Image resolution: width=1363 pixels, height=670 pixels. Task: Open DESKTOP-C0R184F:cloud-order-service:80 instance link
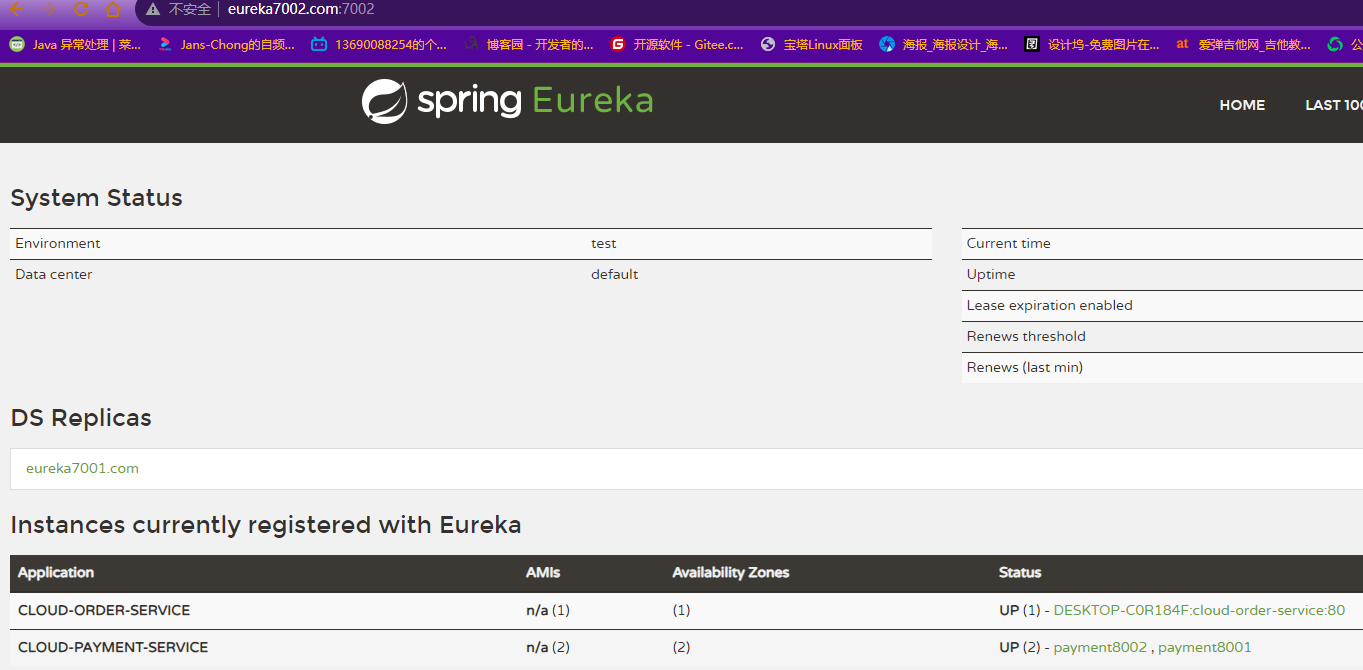[x=1199, y=610]
